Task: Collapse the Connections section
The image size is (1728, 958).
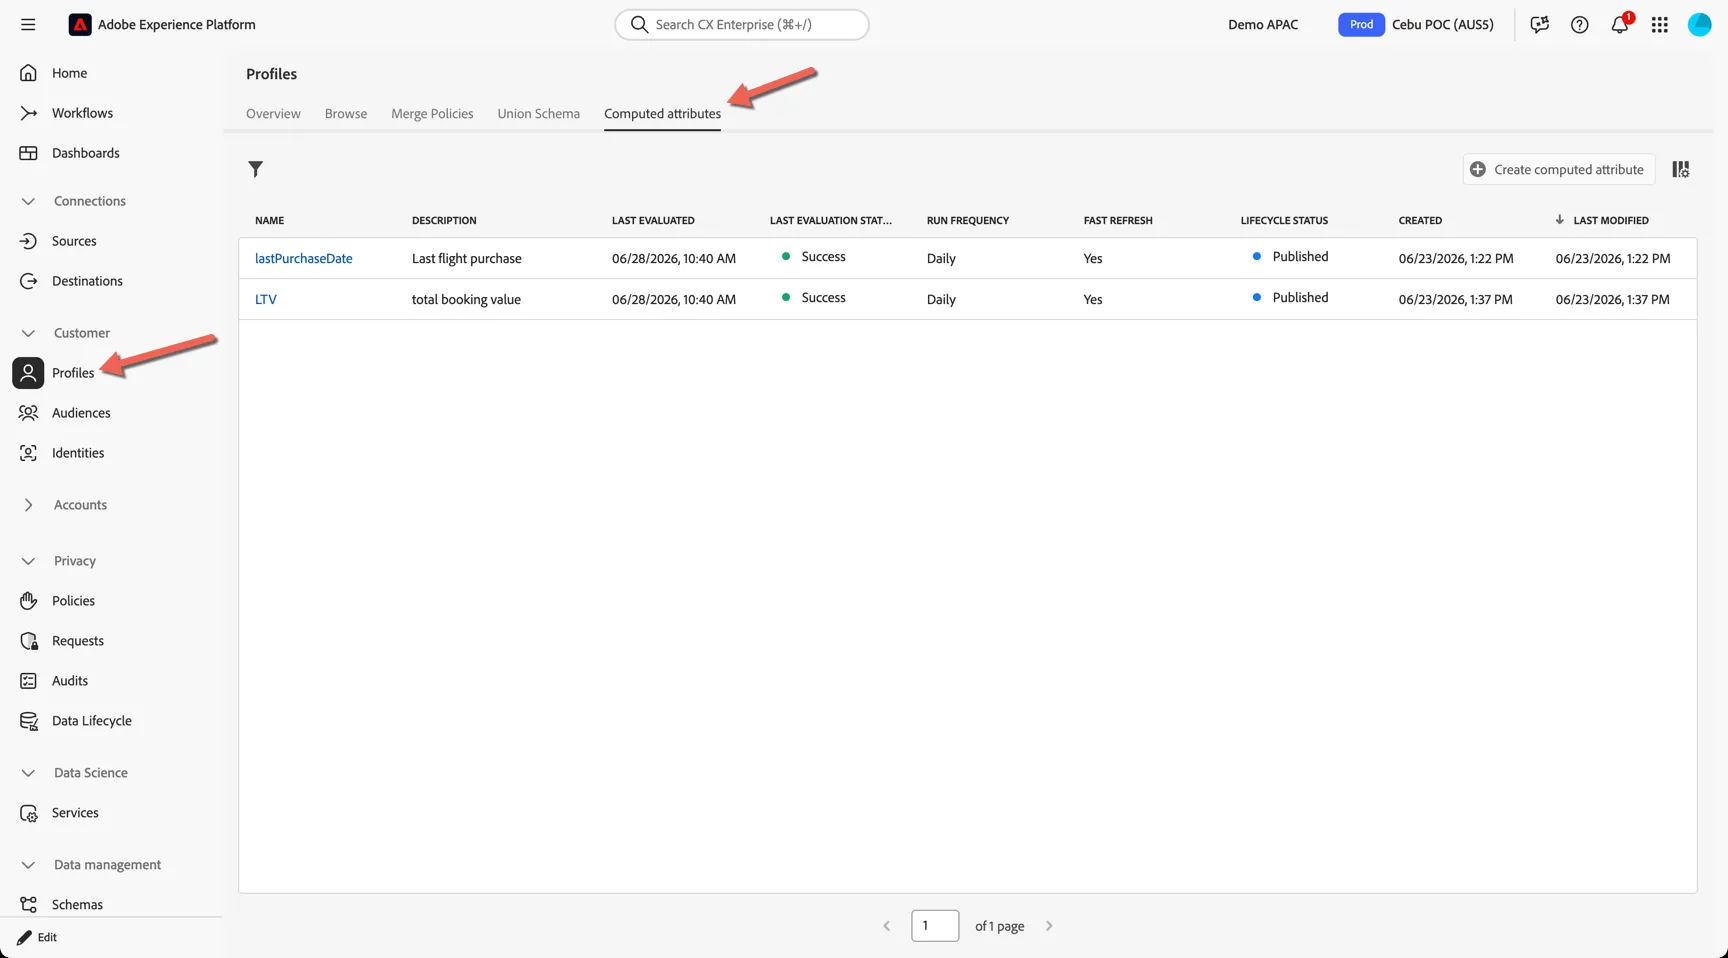Action: [28, 201]
